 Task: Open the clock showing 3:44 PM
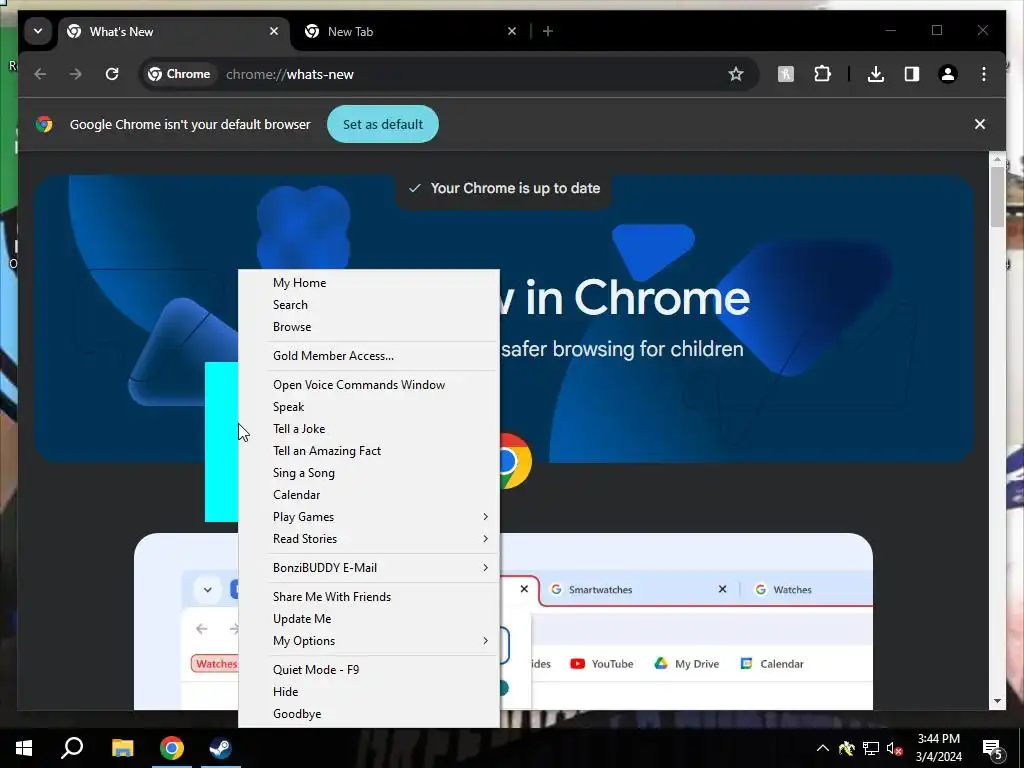tap(938, 748)
